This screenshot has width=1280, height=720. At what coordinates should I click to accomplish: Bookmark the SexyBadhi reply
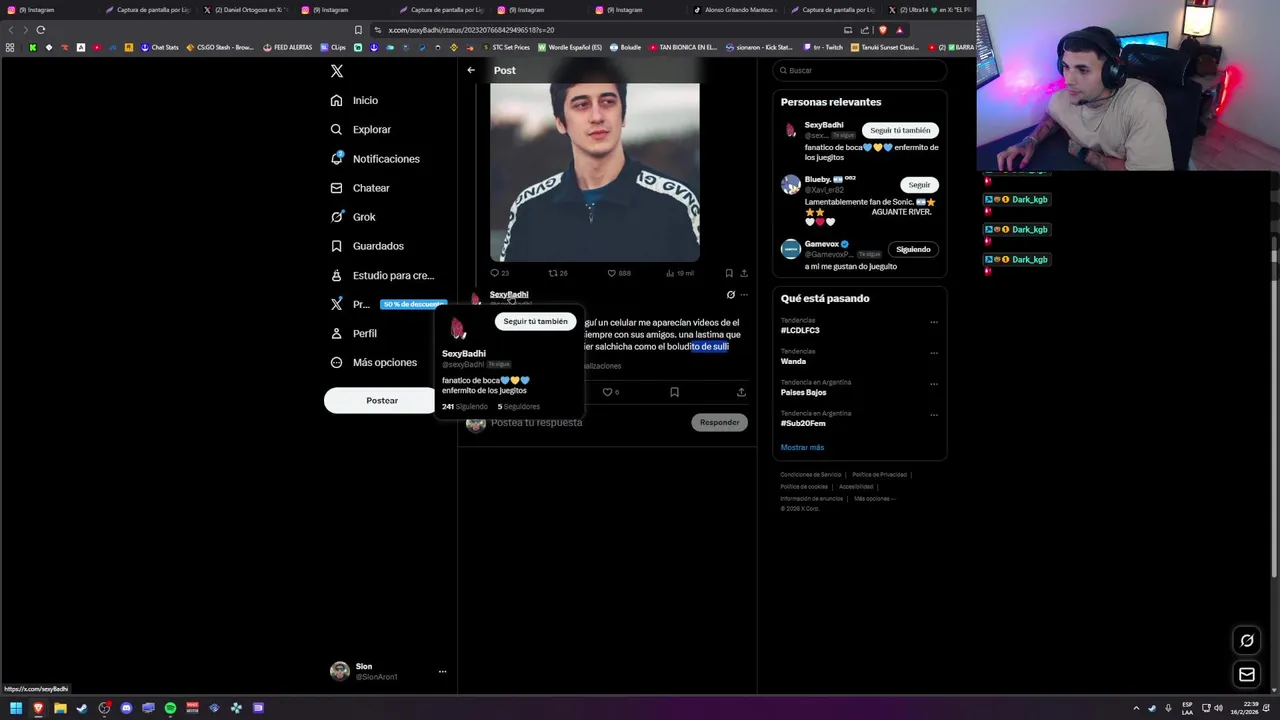pyautogui.click(x=674, y=392)
